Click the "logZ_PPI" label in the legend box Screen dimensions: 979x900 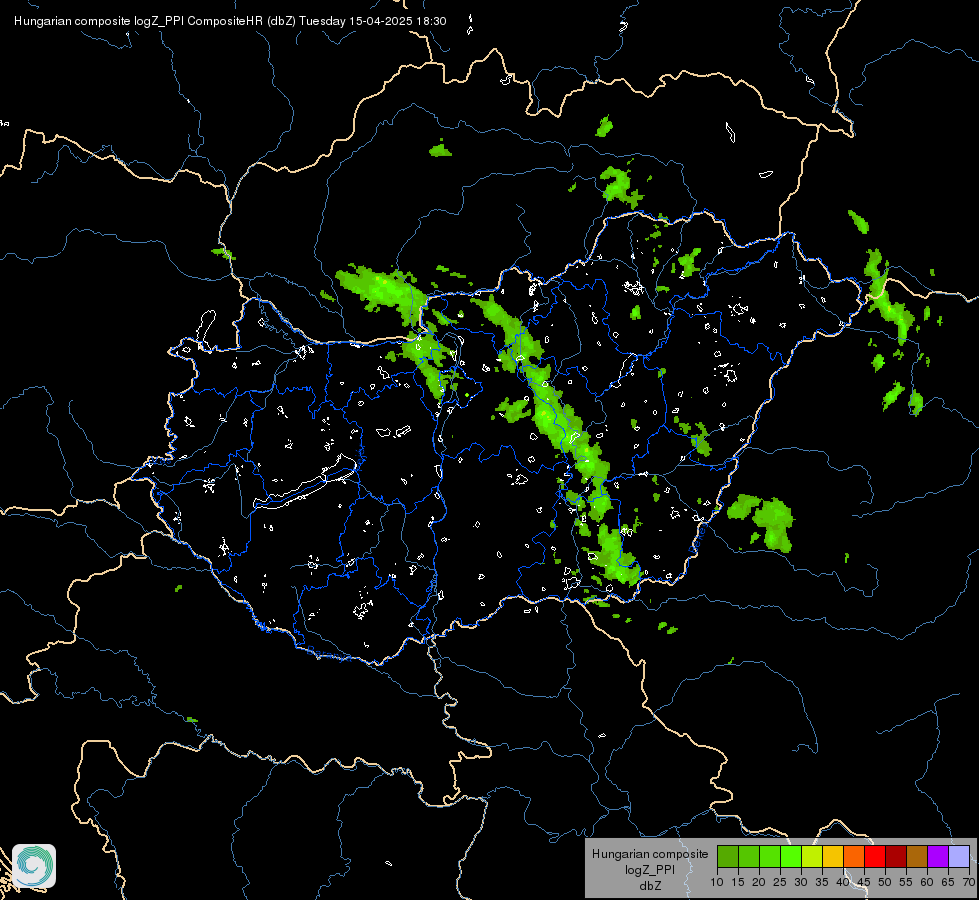(x=650, y=869)
